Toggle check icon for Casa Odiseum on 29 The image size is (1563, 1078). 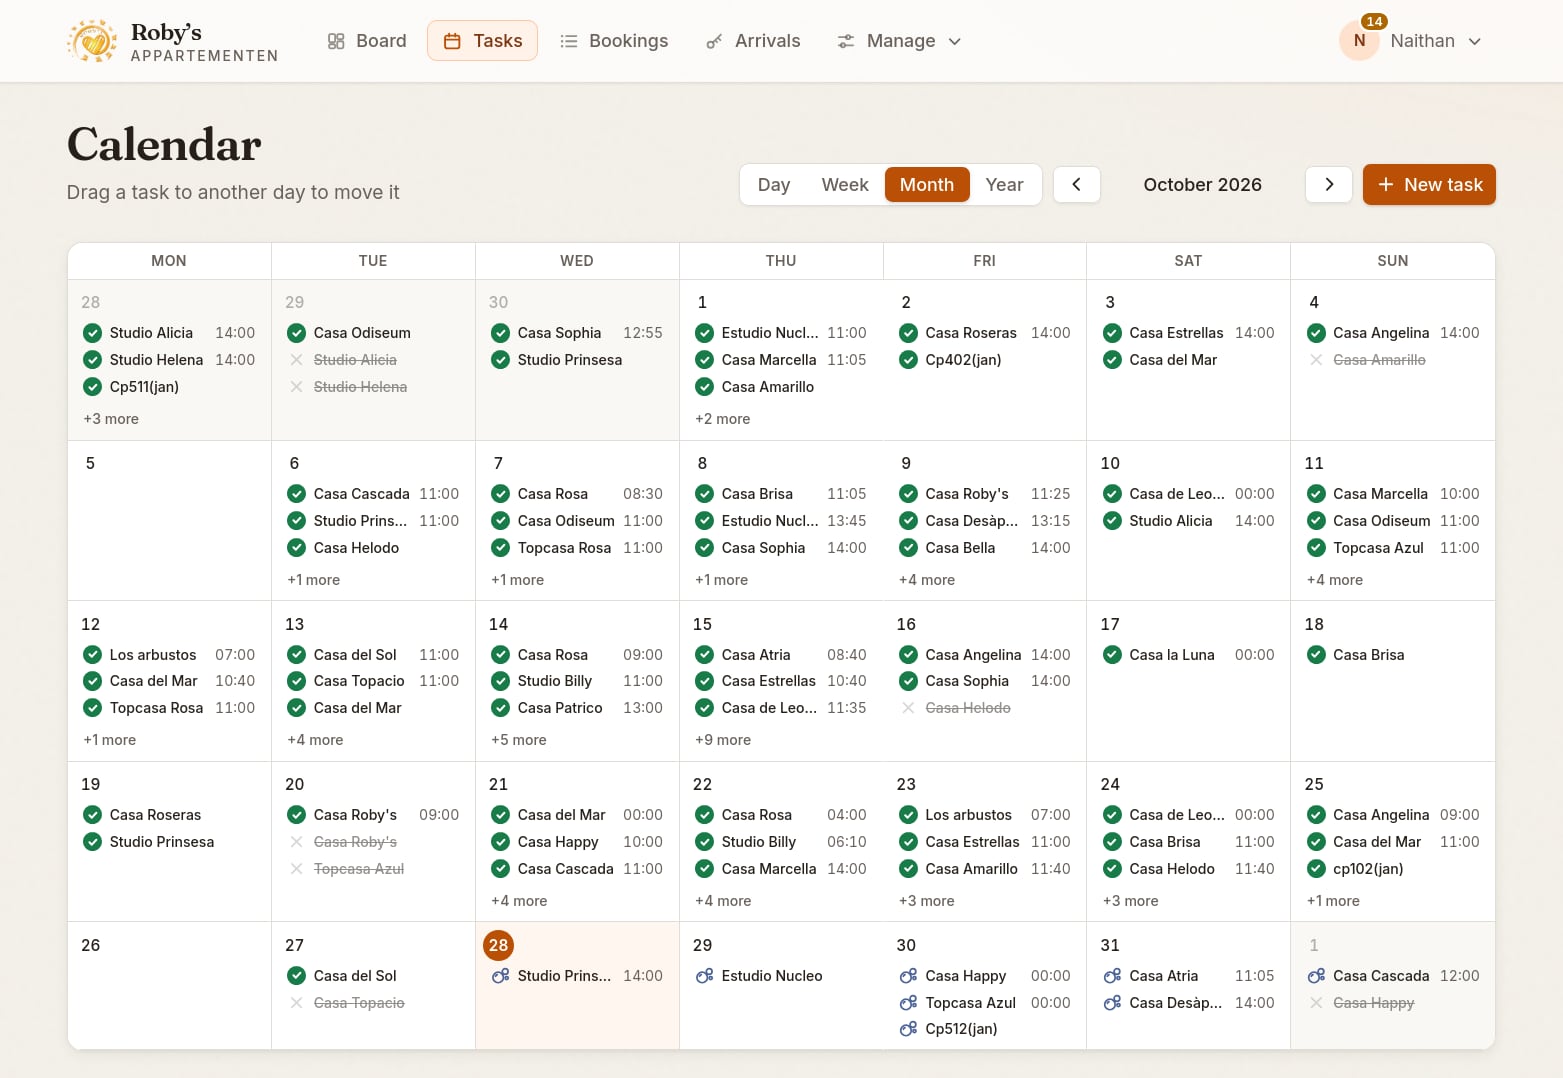click(297, 333)
